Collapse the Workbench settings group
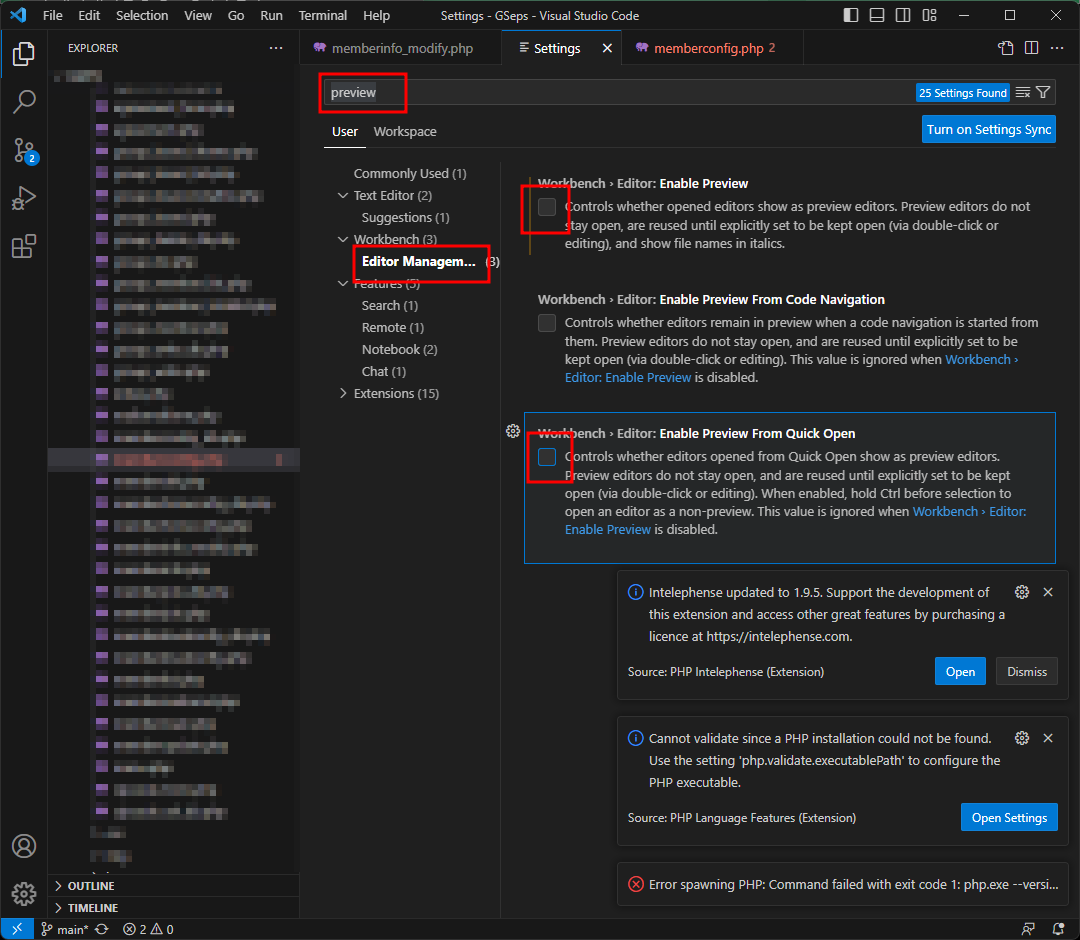This screenshot has height=940, width=1080. pos(343,239)
